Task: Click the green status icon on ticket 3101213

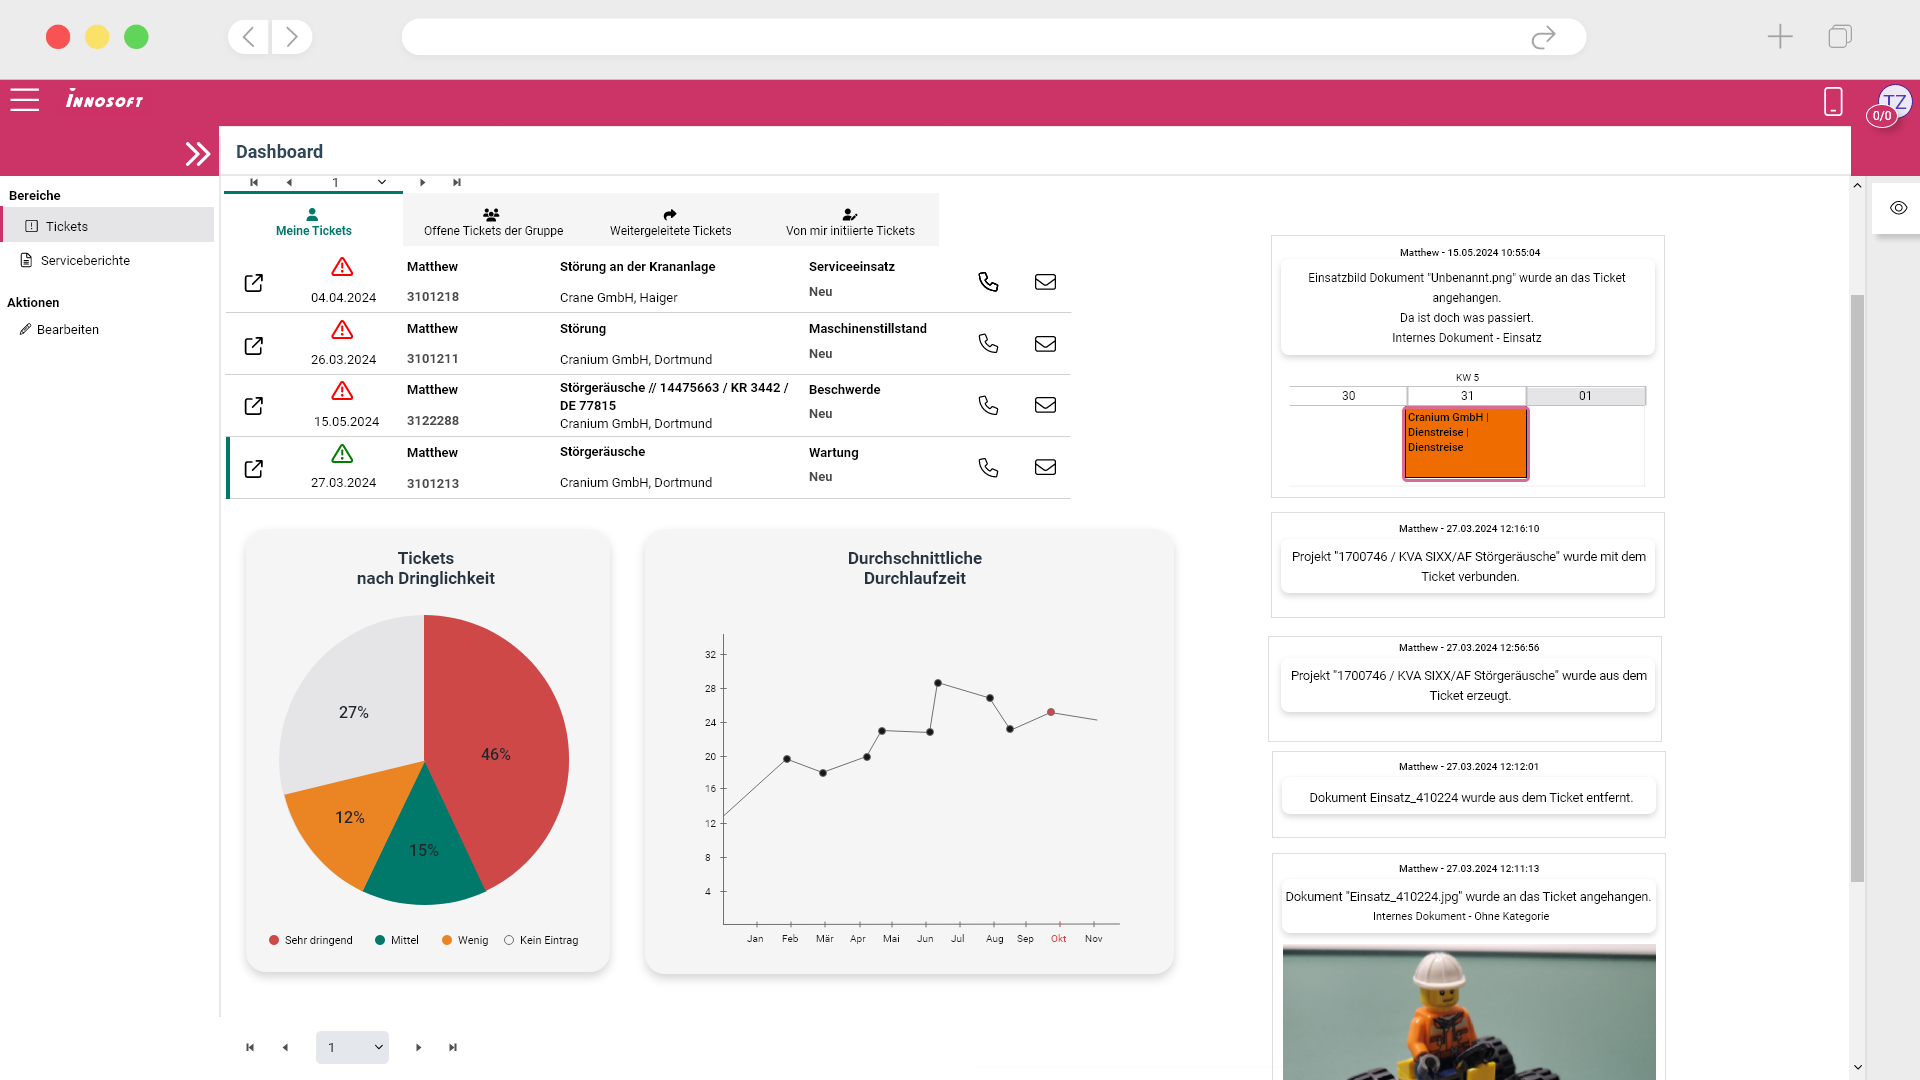Action: tap(342, 453)
